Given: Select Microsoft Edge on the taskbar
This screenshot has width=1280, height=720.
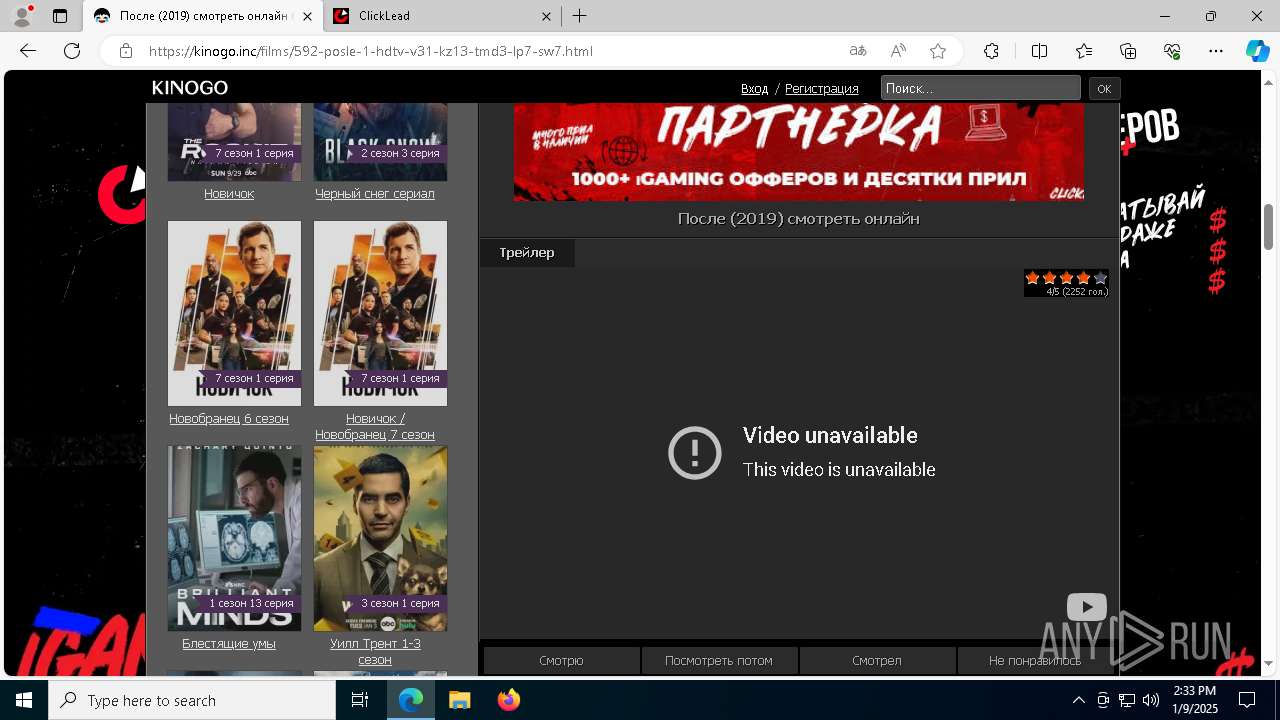Looking at the screenshot, I should (x=411, y=700).
